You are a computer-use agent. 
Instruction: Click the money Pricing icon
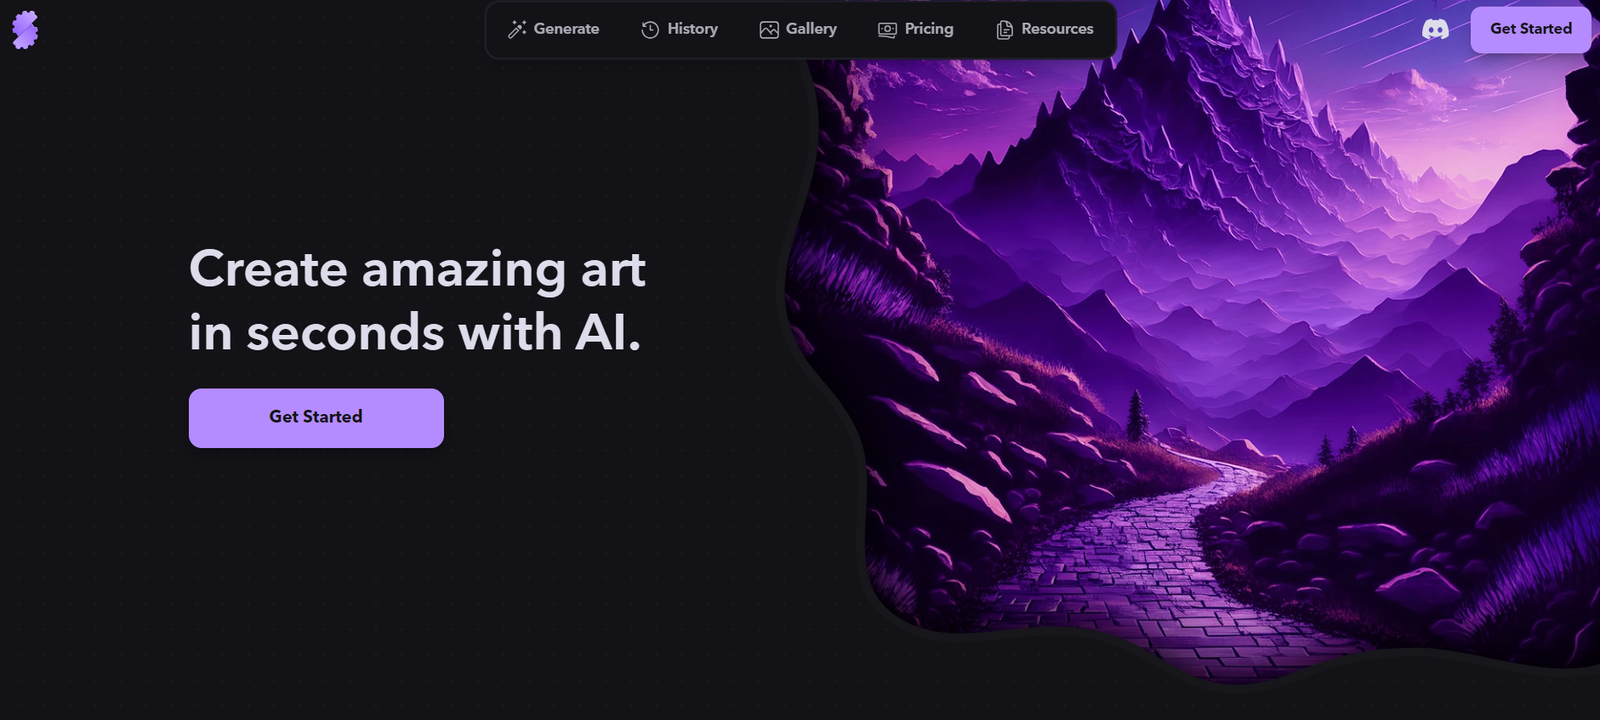point(887,30)
